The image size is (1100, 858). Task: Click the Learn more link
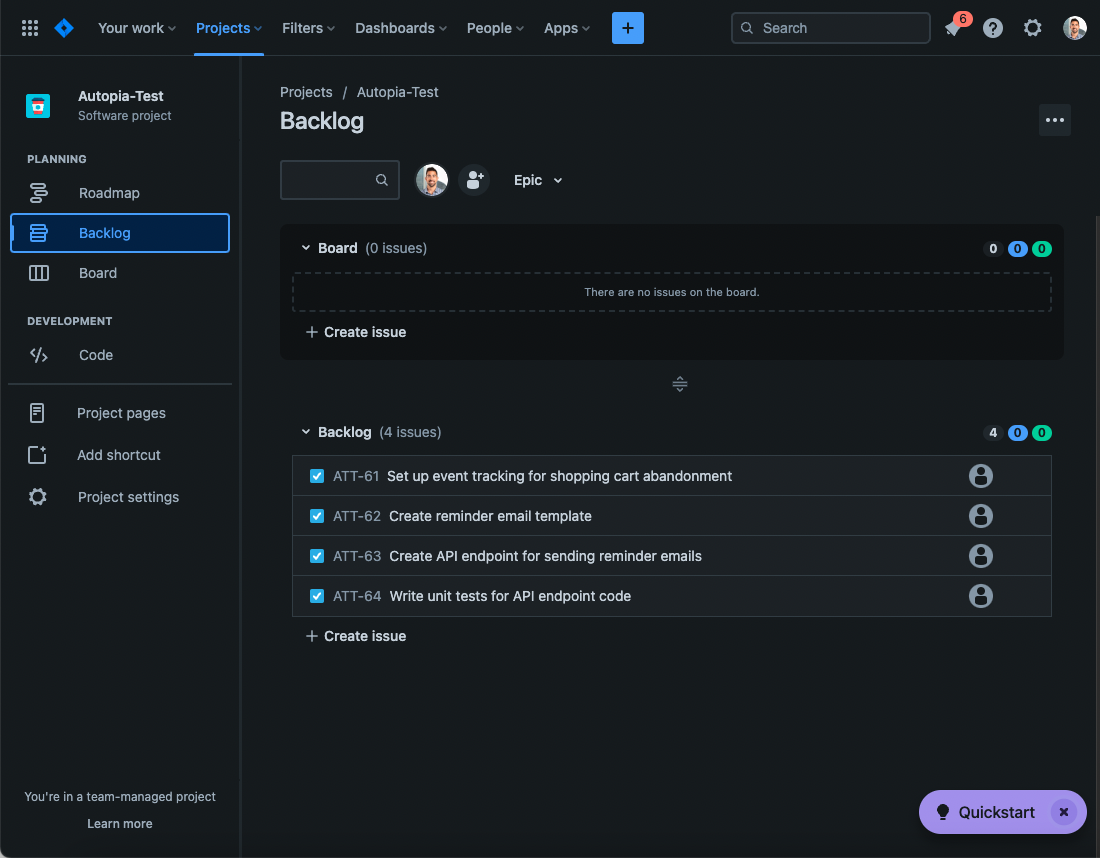click(119, 824)
